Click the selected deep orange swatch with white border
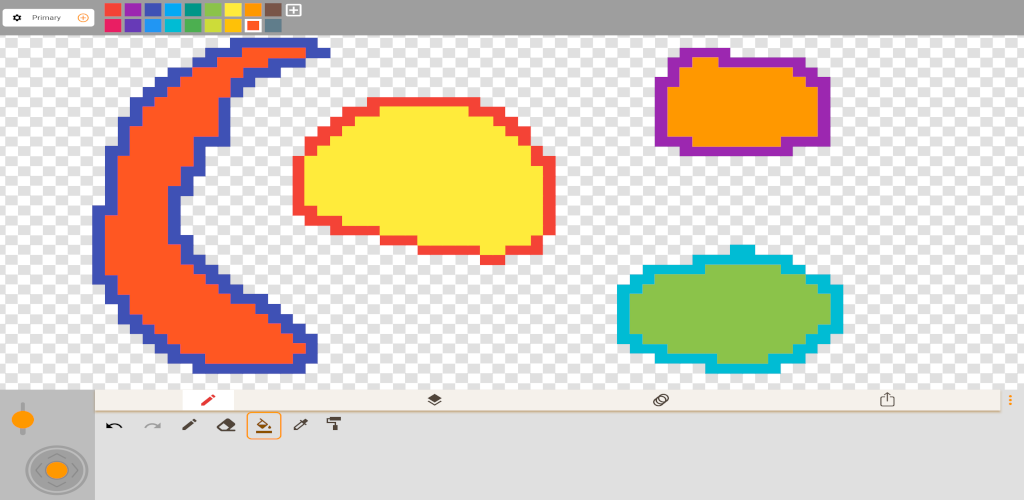This screenshot has width=1024, height=500. click(x=253, y=25)
